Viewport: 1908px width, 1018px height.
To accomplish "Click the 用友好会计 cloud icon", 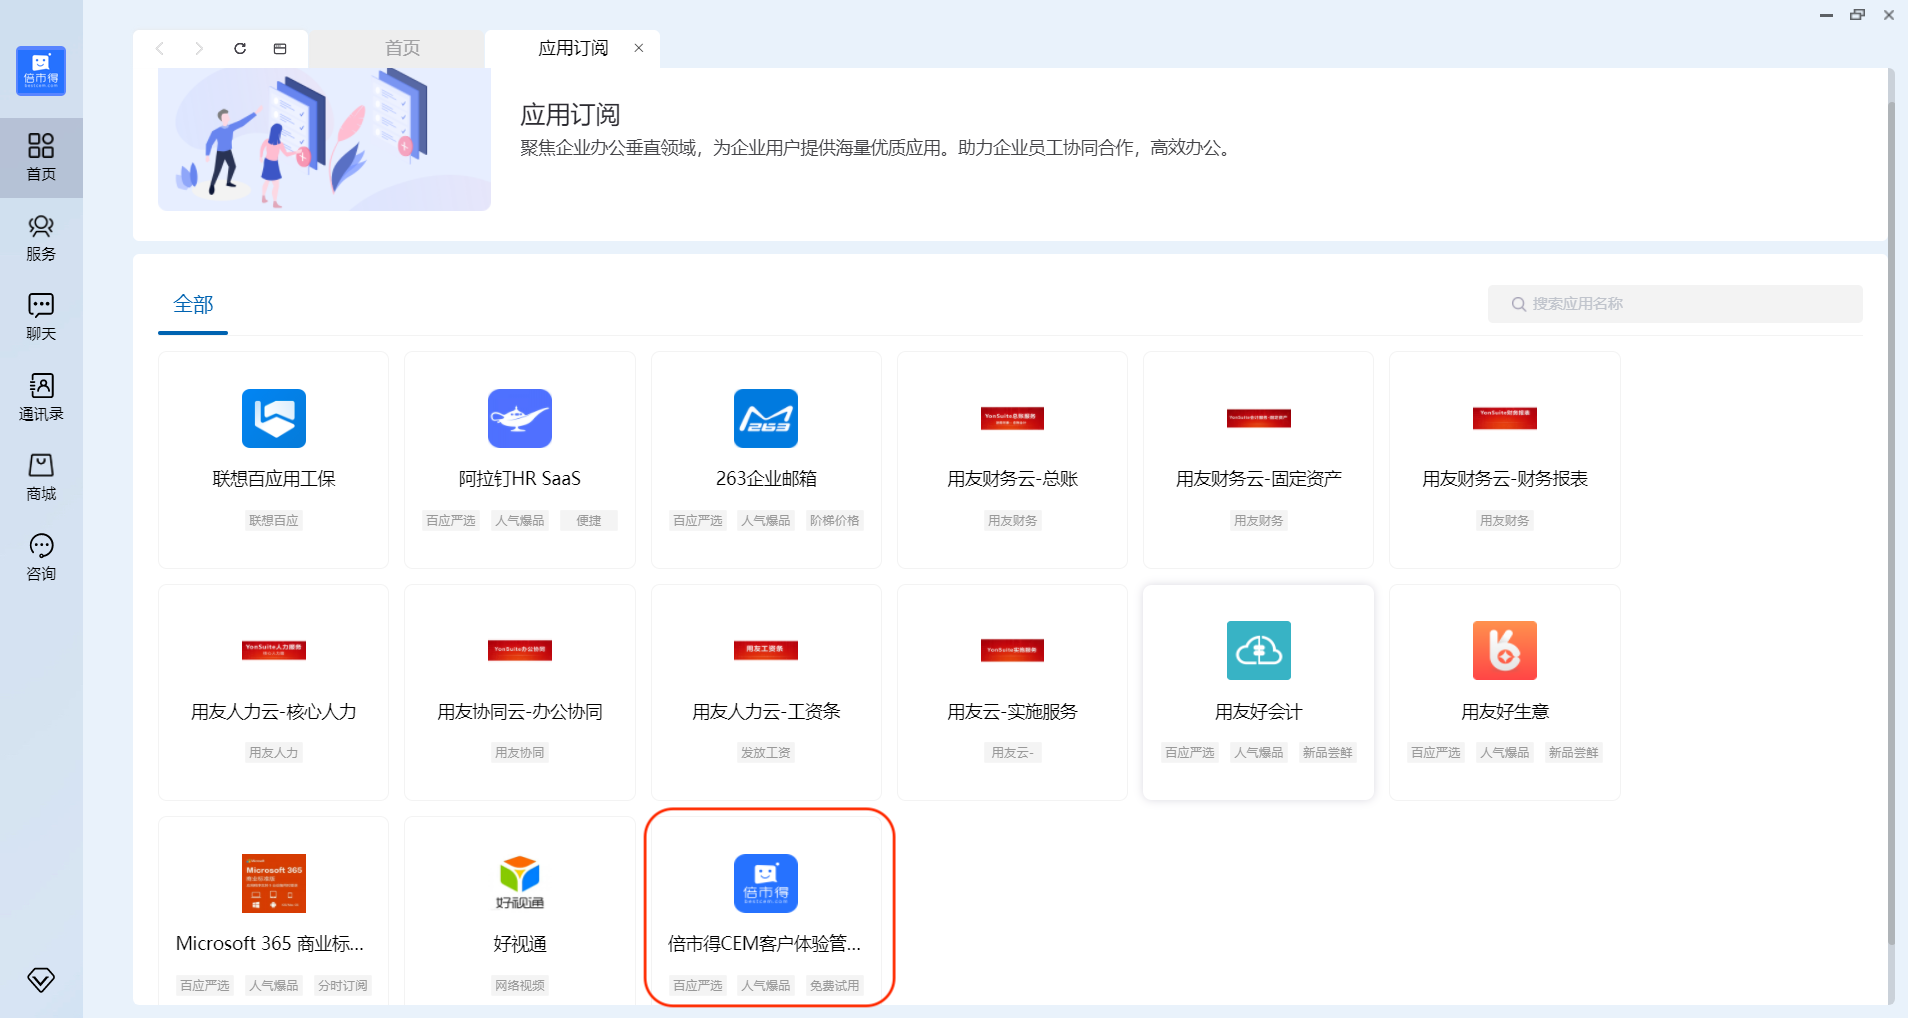I will (1258, 650).
